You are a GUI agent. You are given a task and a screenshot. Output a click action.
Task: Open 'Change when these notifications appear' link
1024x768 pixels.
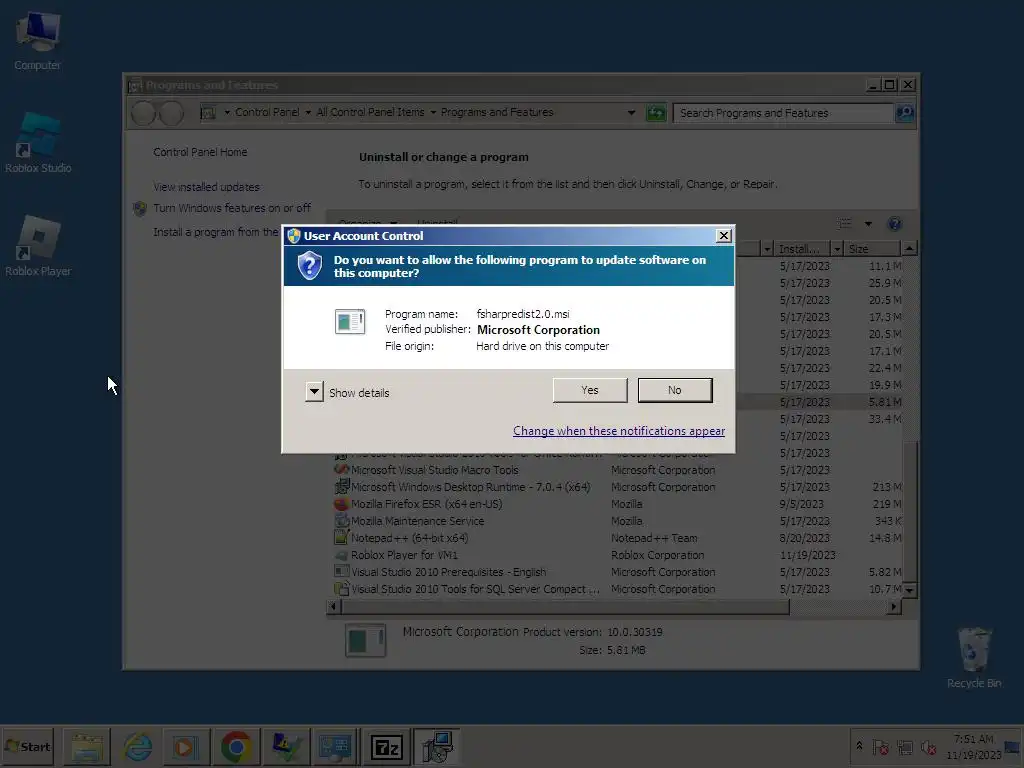tap(618, 431)
